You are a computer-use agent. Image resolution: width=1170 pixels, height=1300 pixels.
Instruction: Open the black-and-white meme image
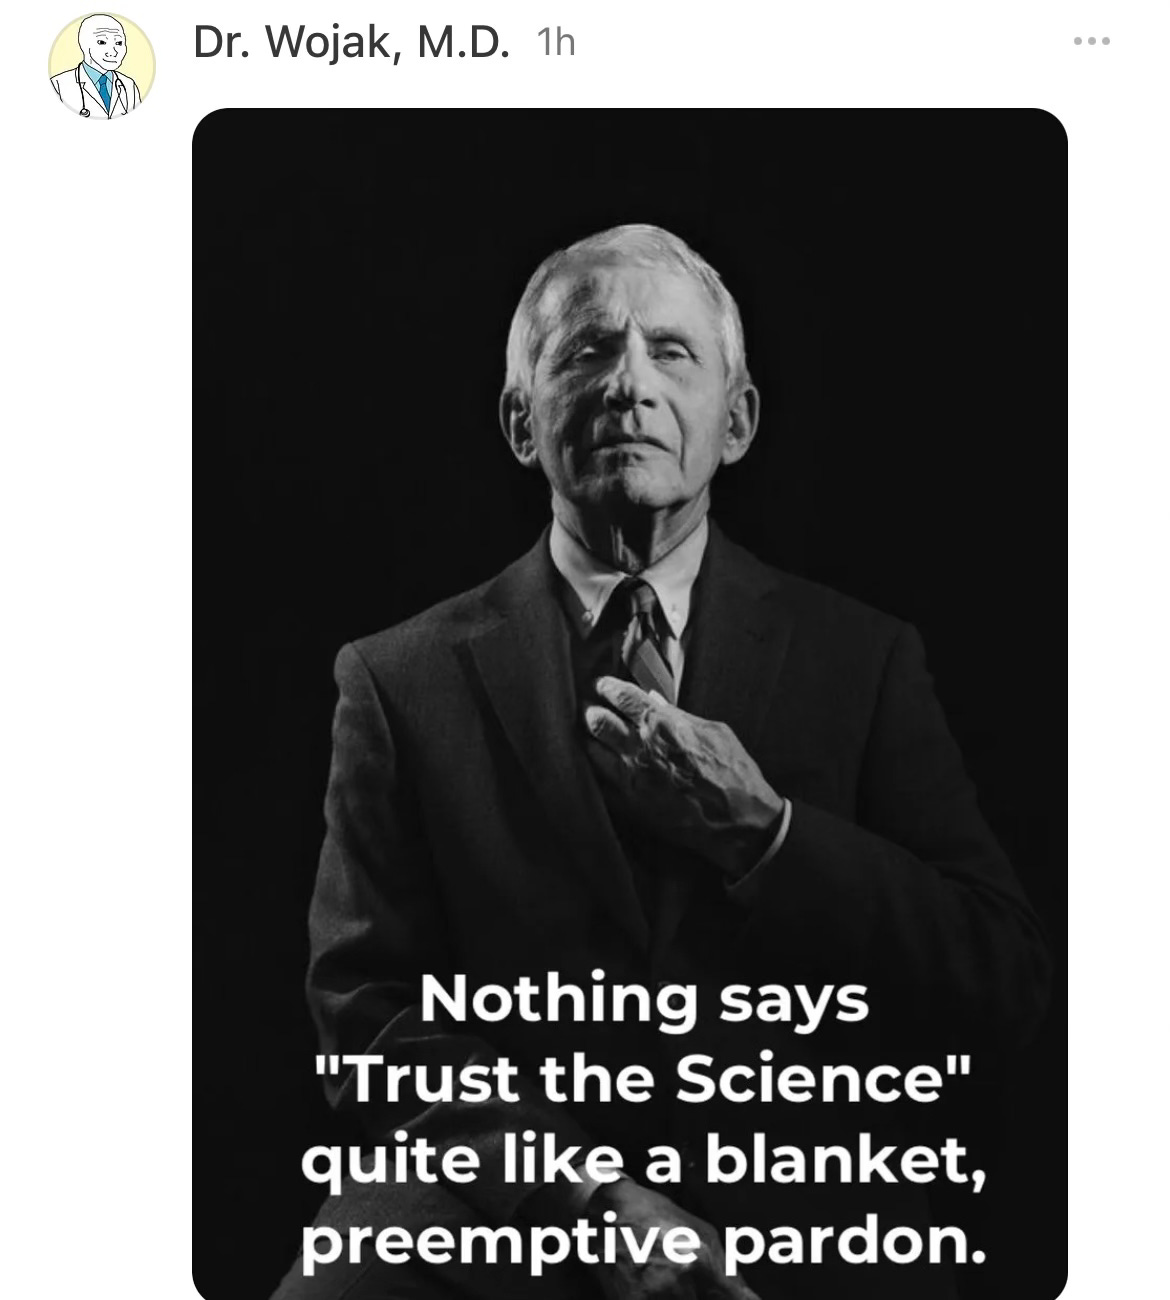pyautogui.click(x=630, y=703)
